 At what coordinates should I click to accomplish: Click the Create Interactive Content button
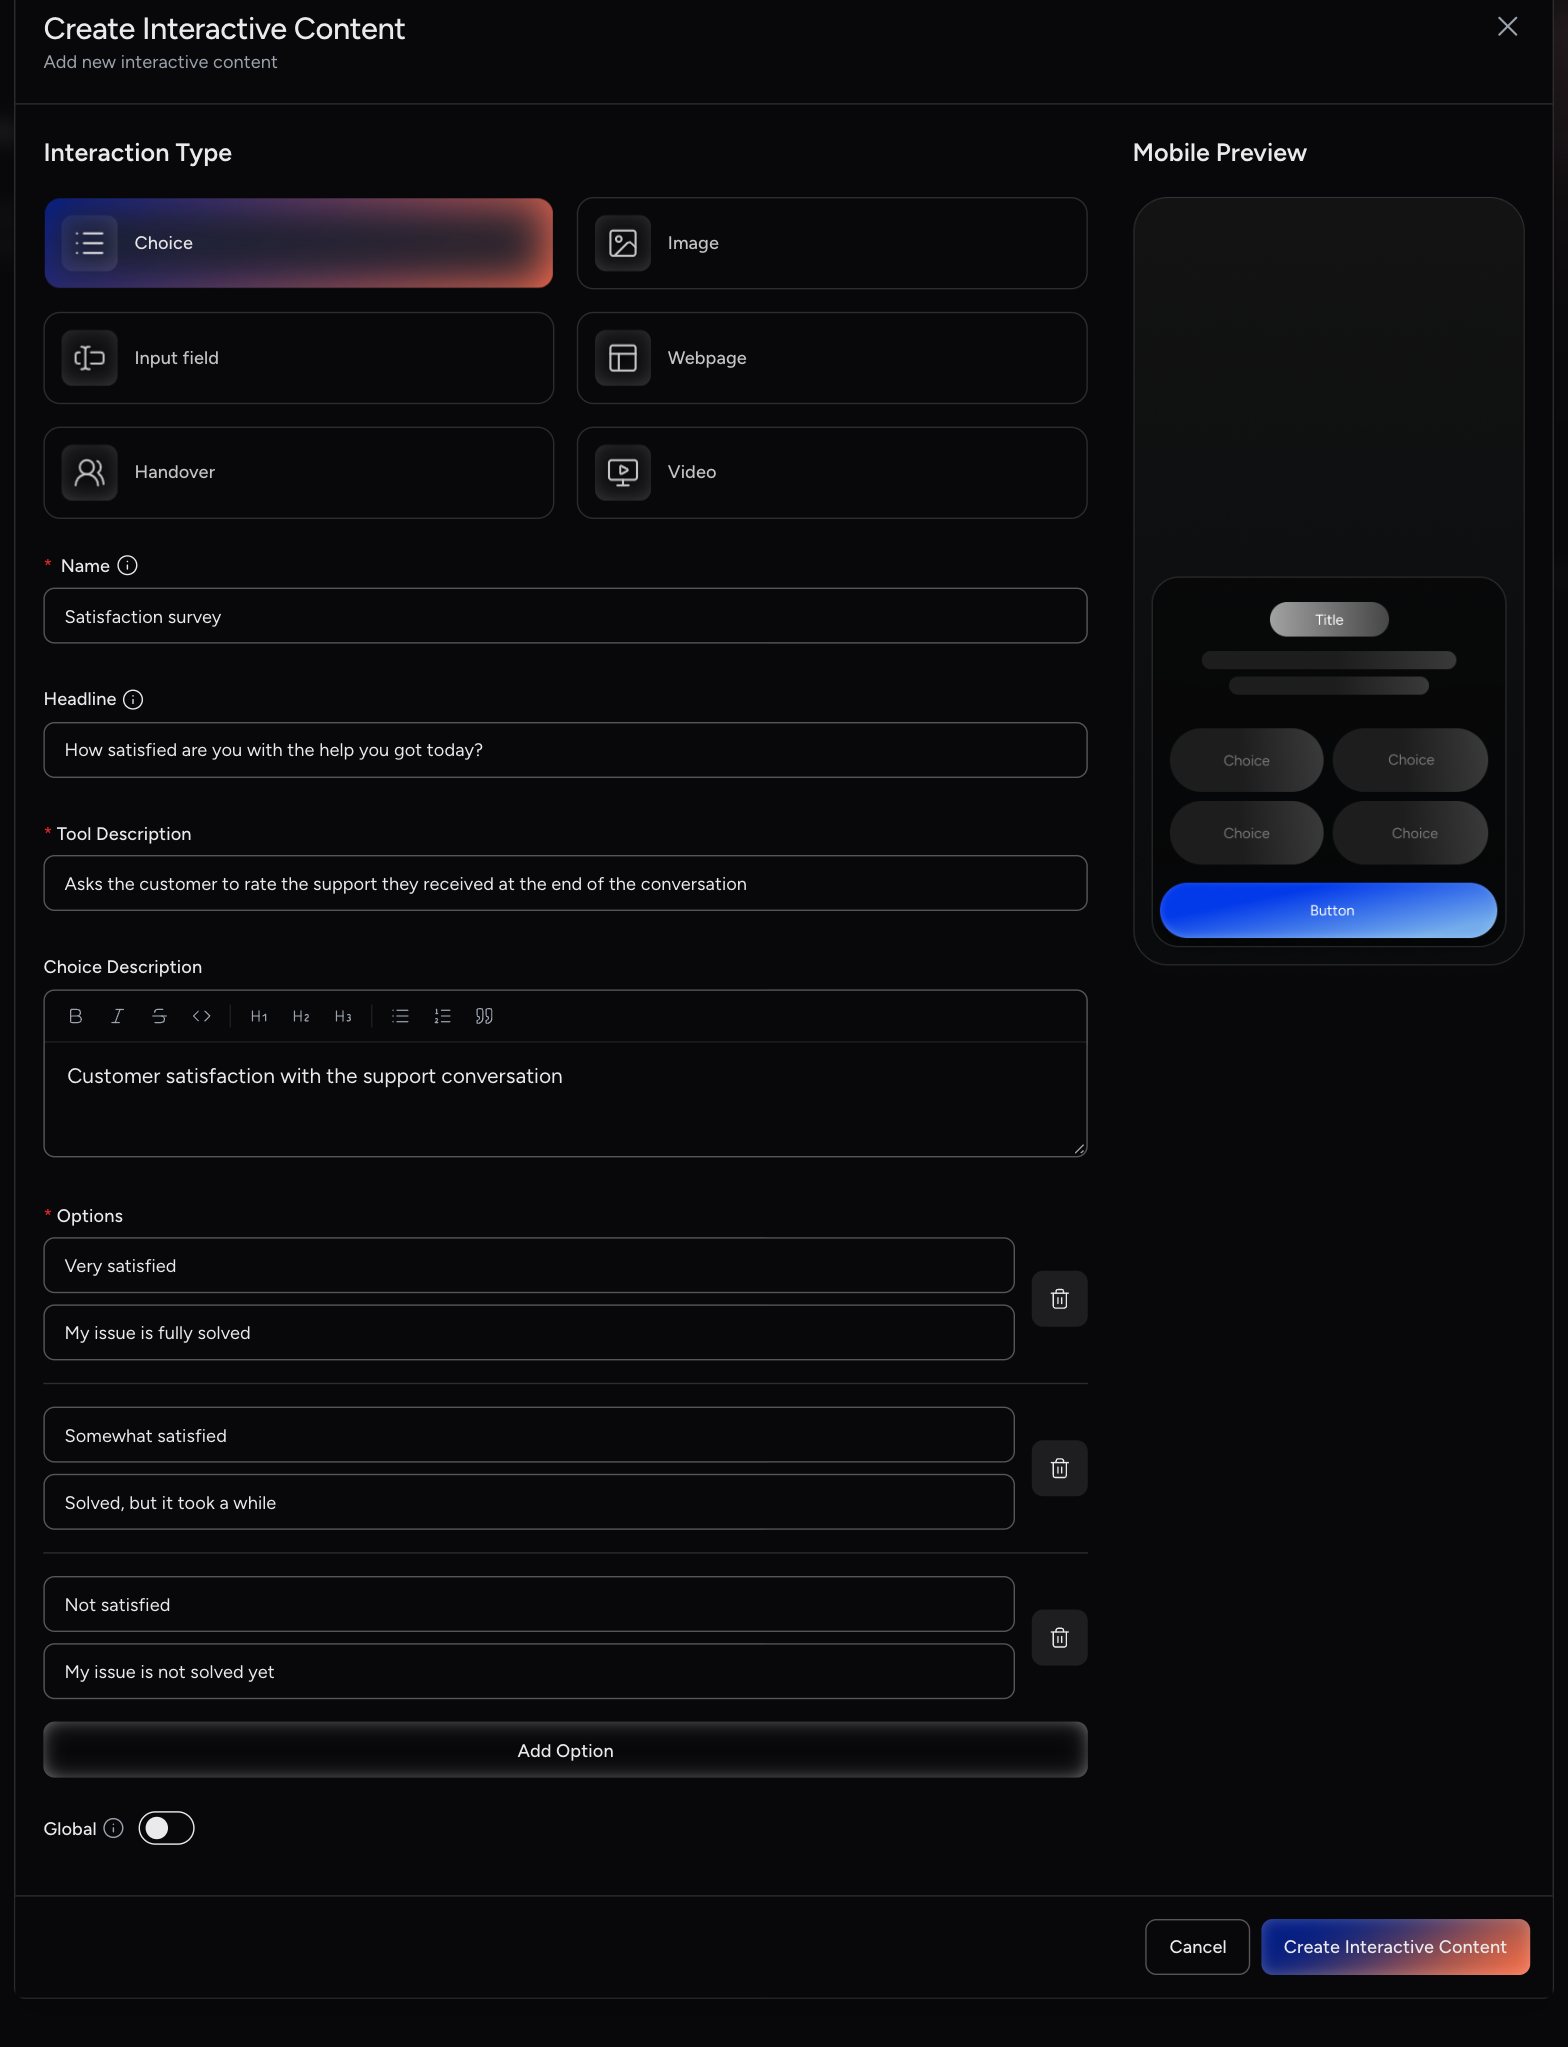pos(1395,1947)
